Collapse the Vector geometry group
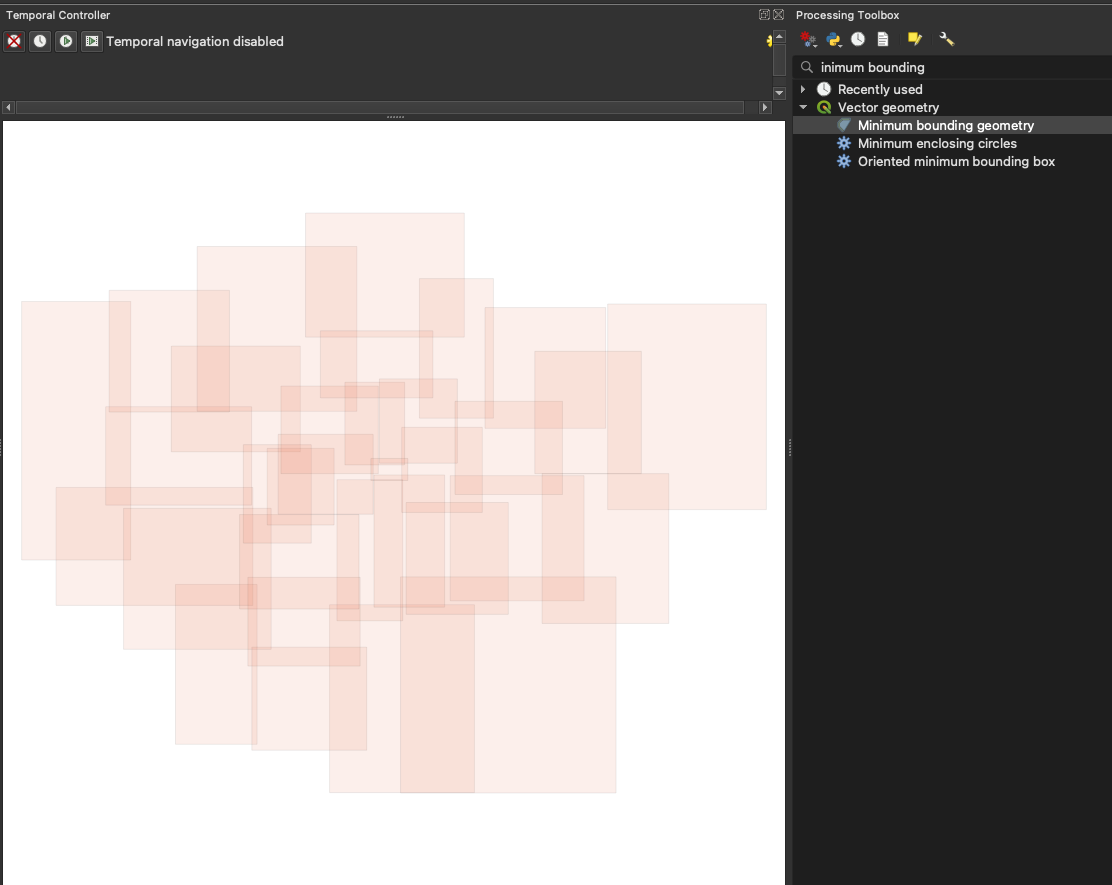Image resolution: width=1112 pixels, height=885 pixels. [803, 107]
